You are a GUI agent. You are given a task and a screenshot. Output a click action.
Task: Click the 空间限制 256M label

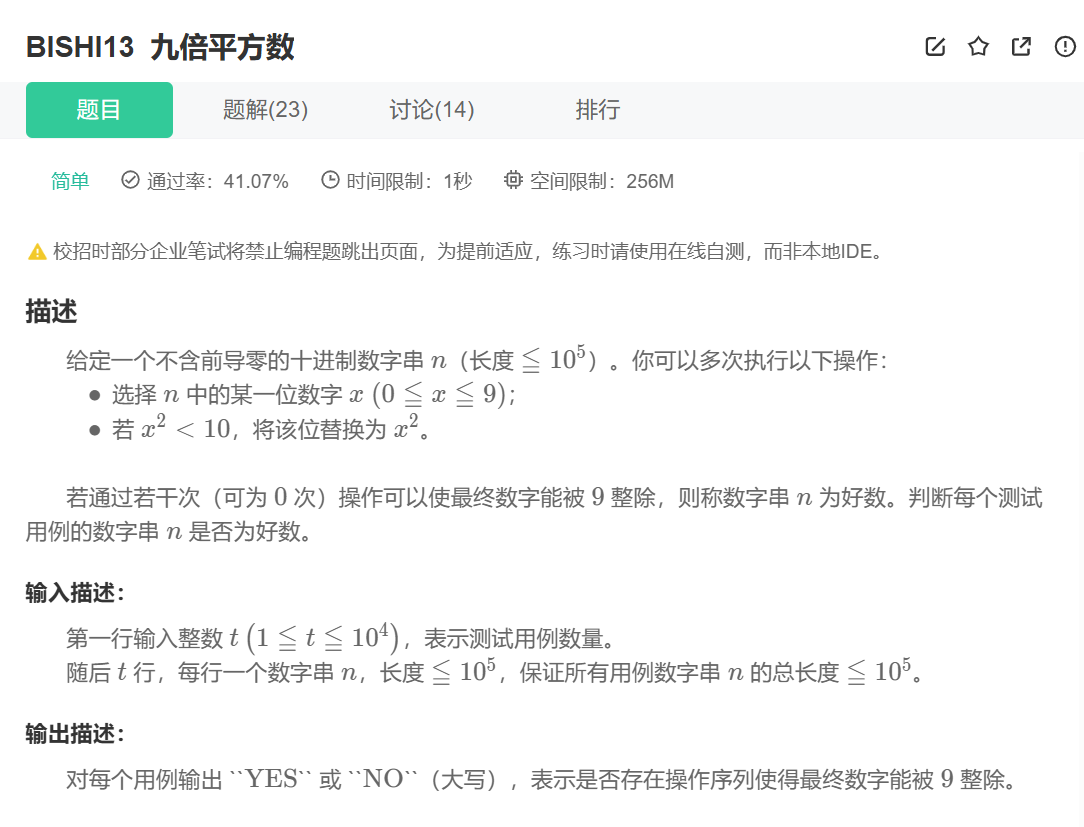point(601,181)
